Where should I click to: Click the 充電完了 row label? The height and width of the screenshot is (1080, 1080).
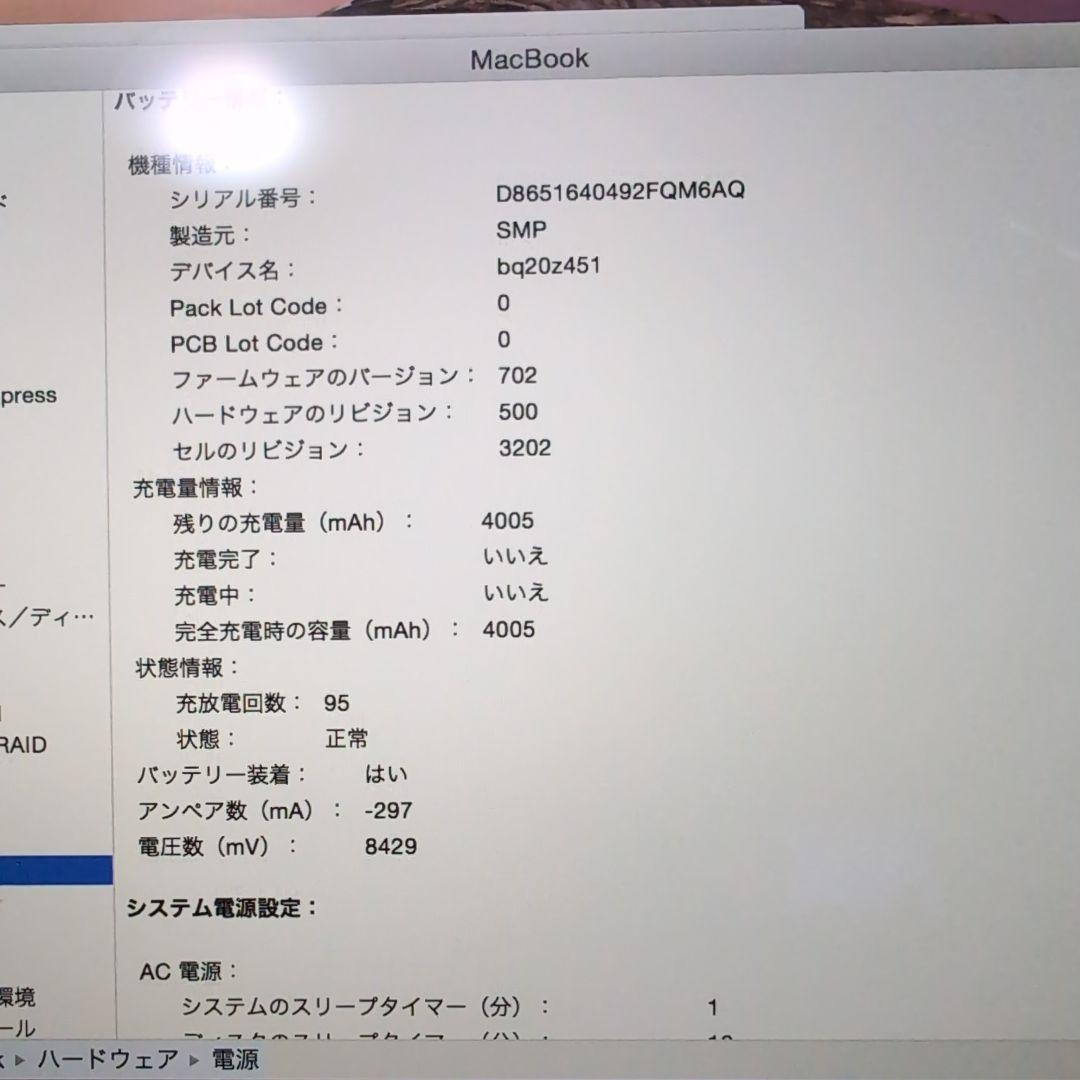click(225, 559)
